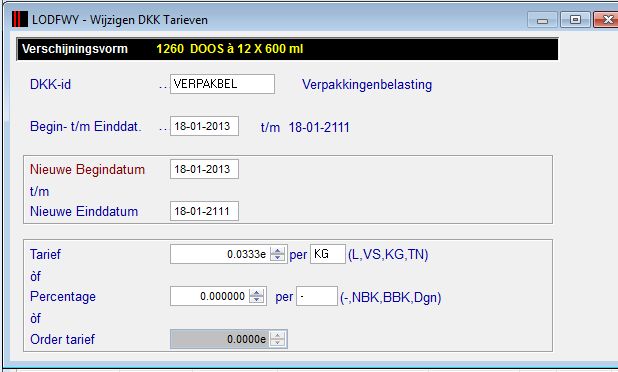The height and width of the screenshot is (372, 618).
Task: Click the Order tarief down spinner arrow
Action: pyautogui.click(x=277, y=343)
